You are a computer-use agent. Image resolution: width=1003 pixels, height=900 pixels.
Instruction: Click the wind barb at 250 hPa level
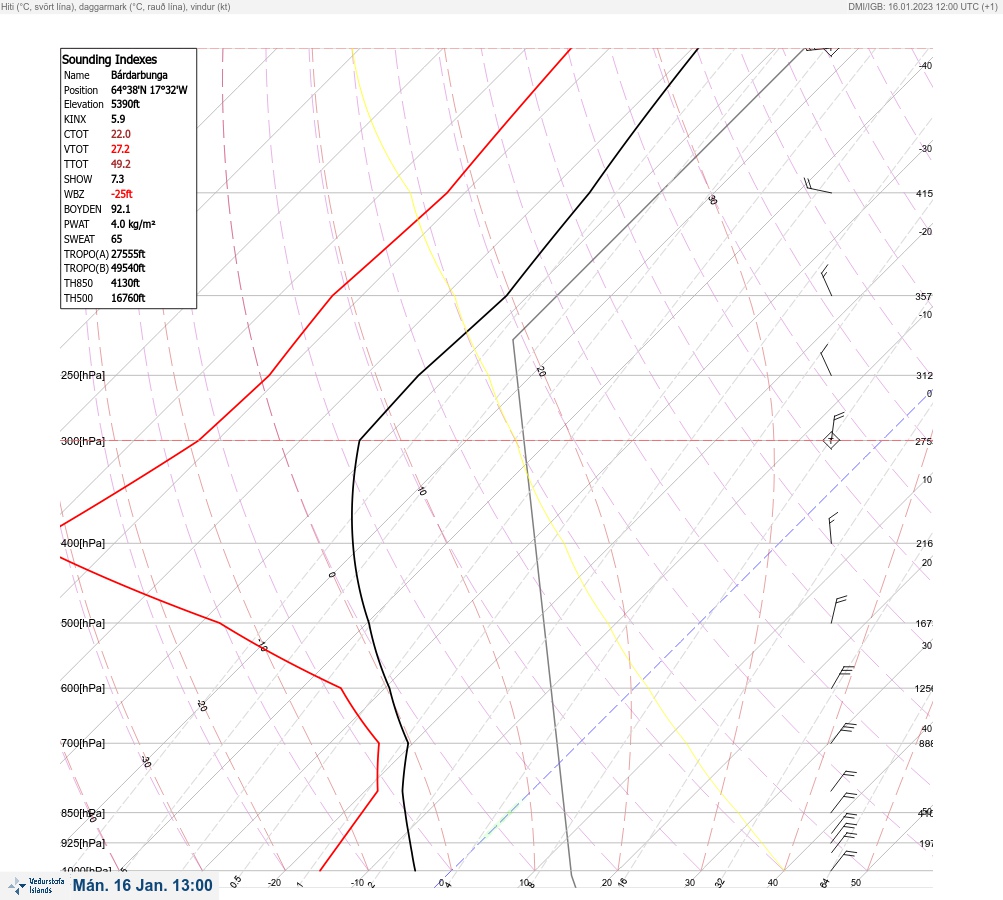coord(826,360)
